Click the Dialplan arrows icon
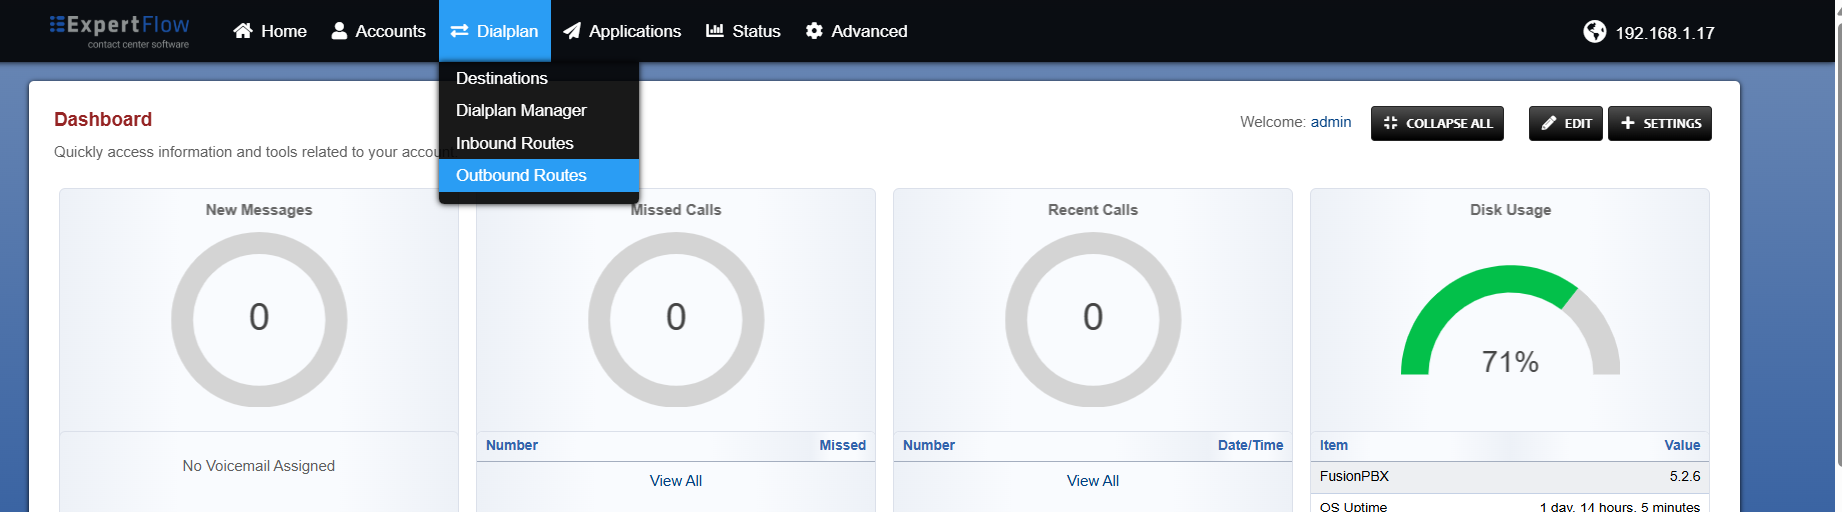The image size is (1842, 512). tap(459, 31)
